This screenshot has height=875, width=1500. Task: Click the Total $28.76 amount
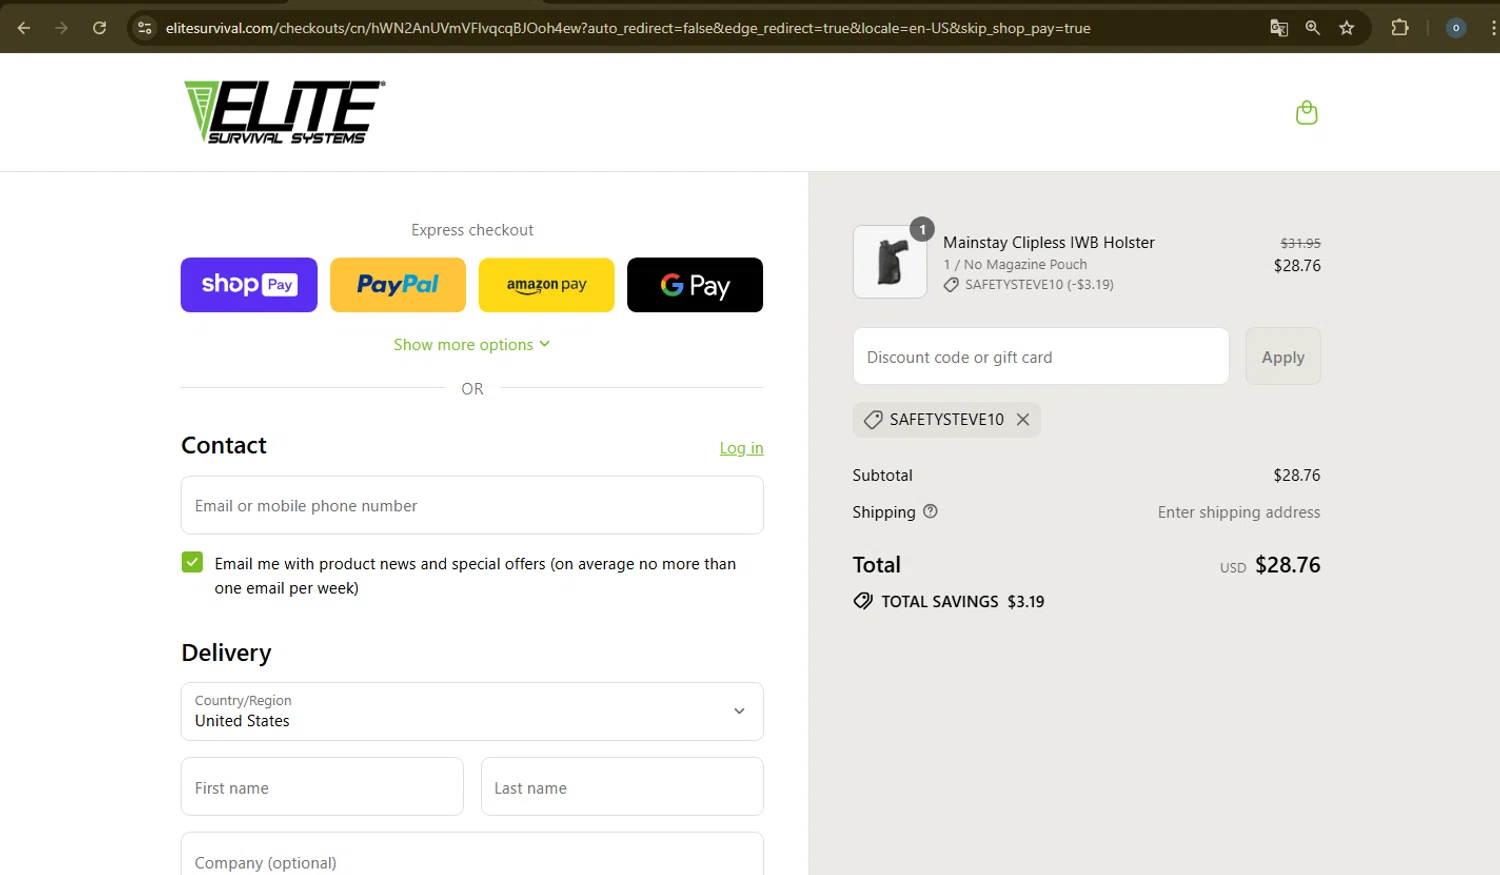point(1288,565)
